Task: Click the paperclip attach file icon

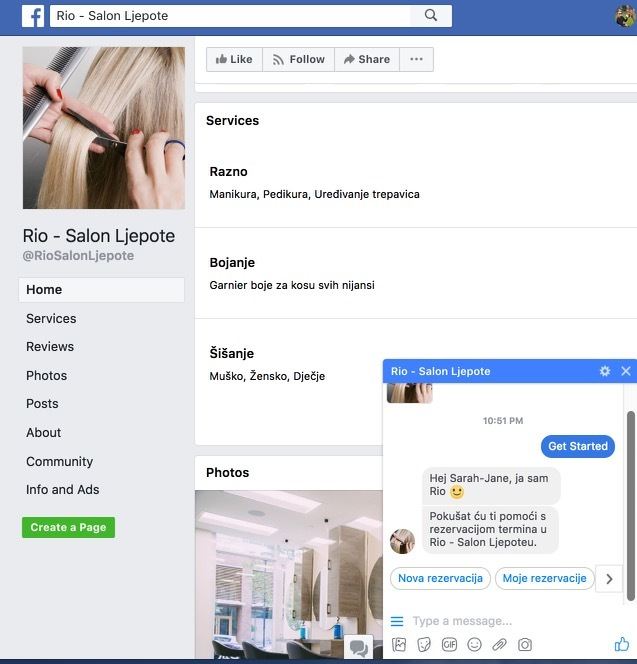Action: click(499, 645)
